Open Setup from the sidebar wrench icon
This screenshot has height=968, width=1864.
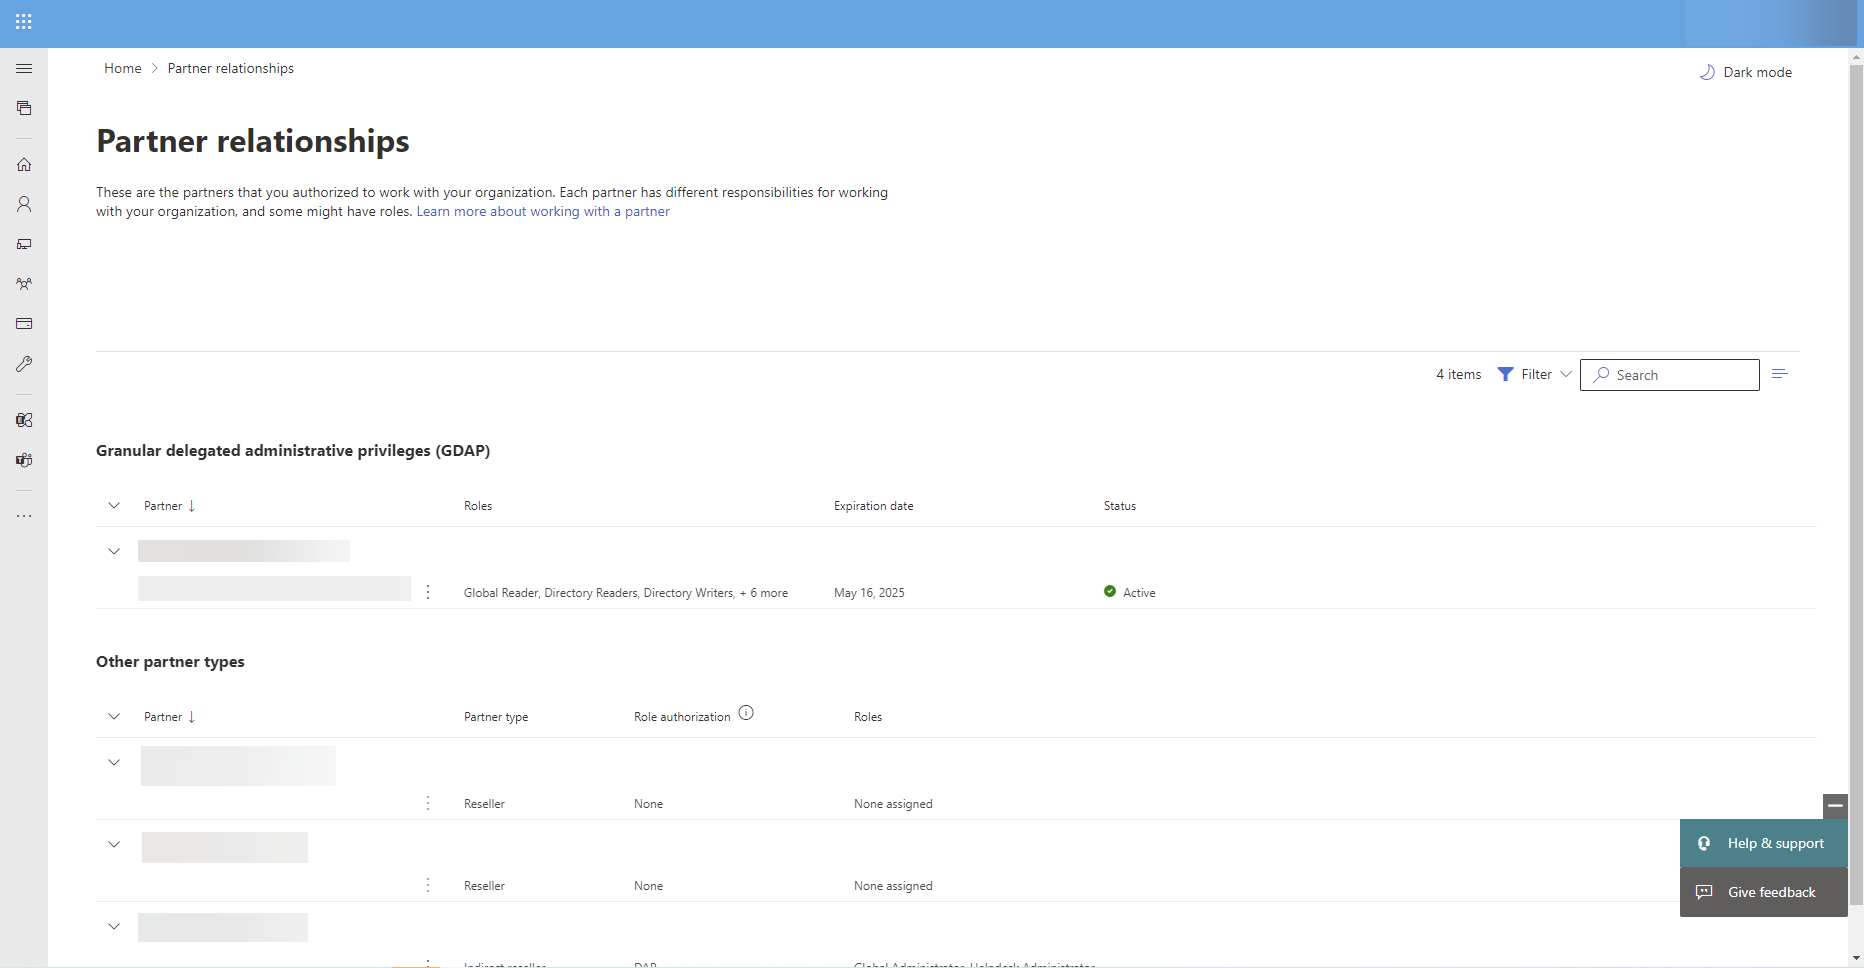pyautogui.click(x=24, y=364)
